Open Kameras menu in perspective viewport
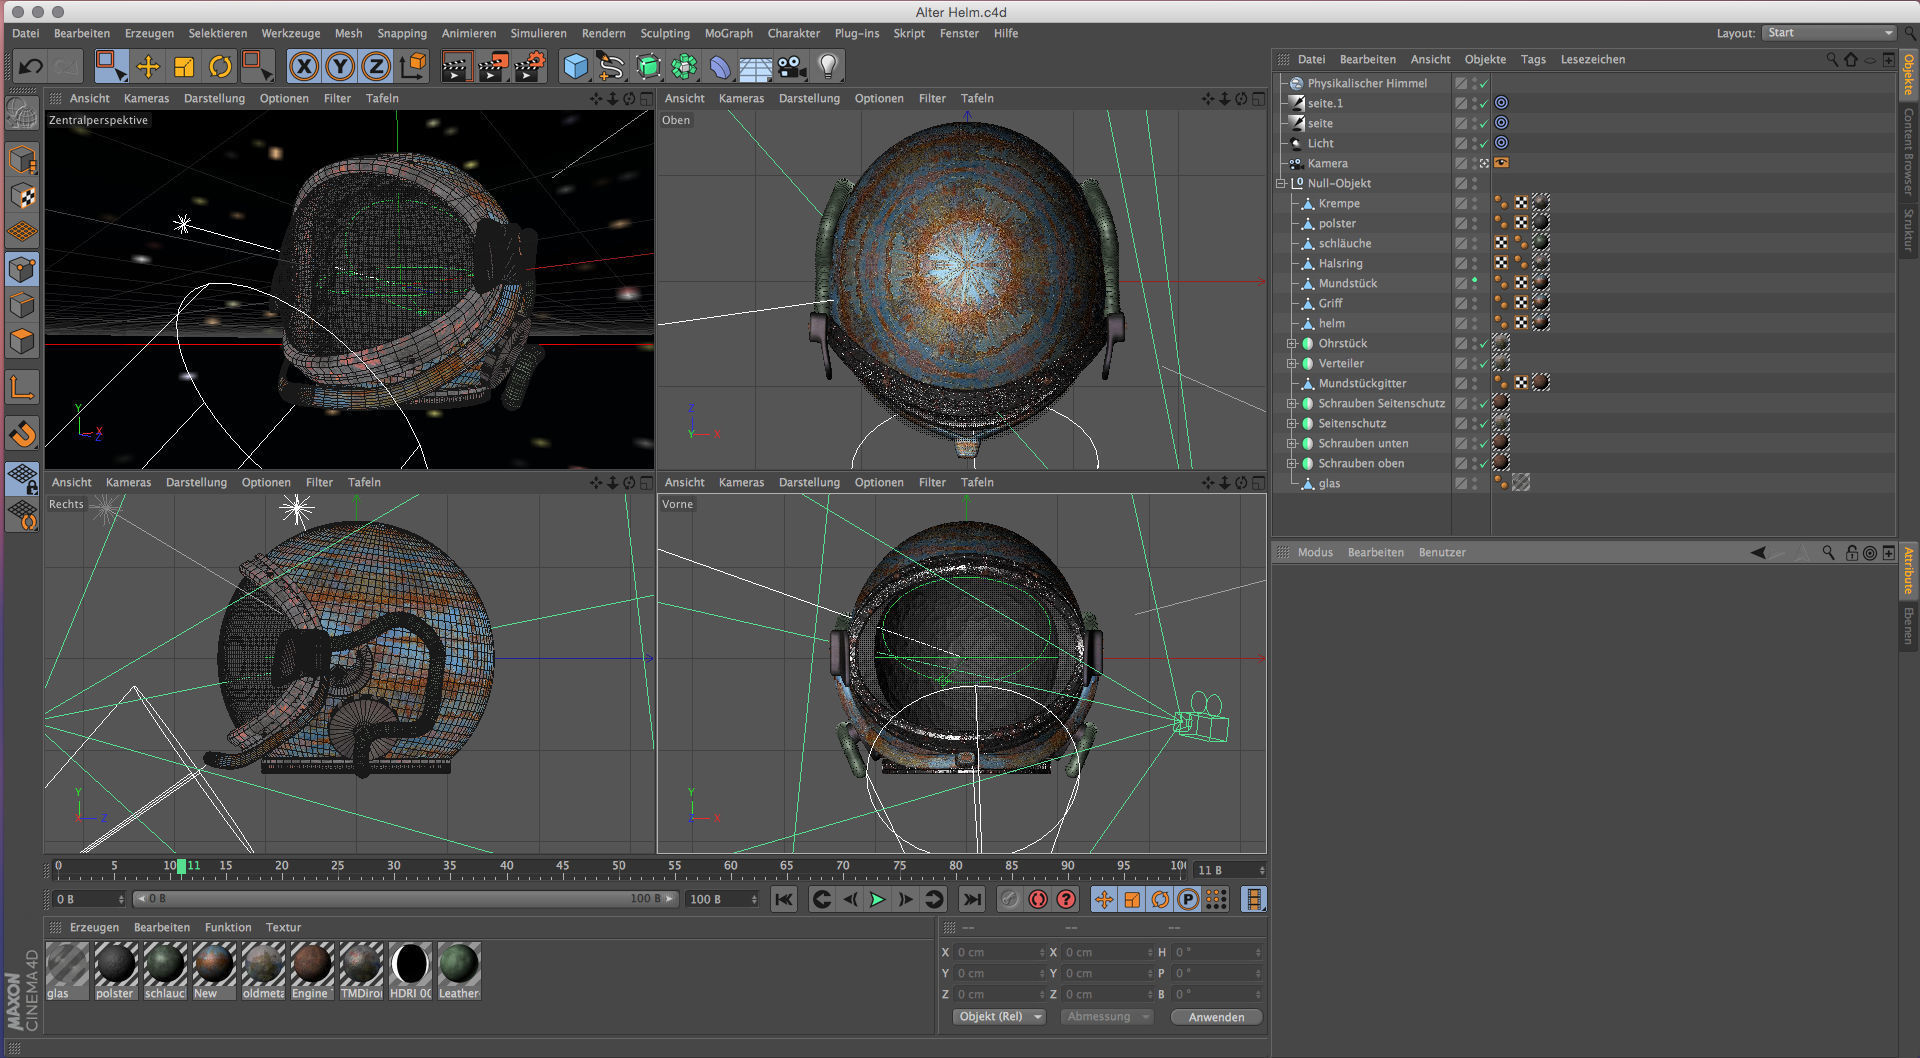Screen dimensions: 1920x1058 (x=146, y=98)
